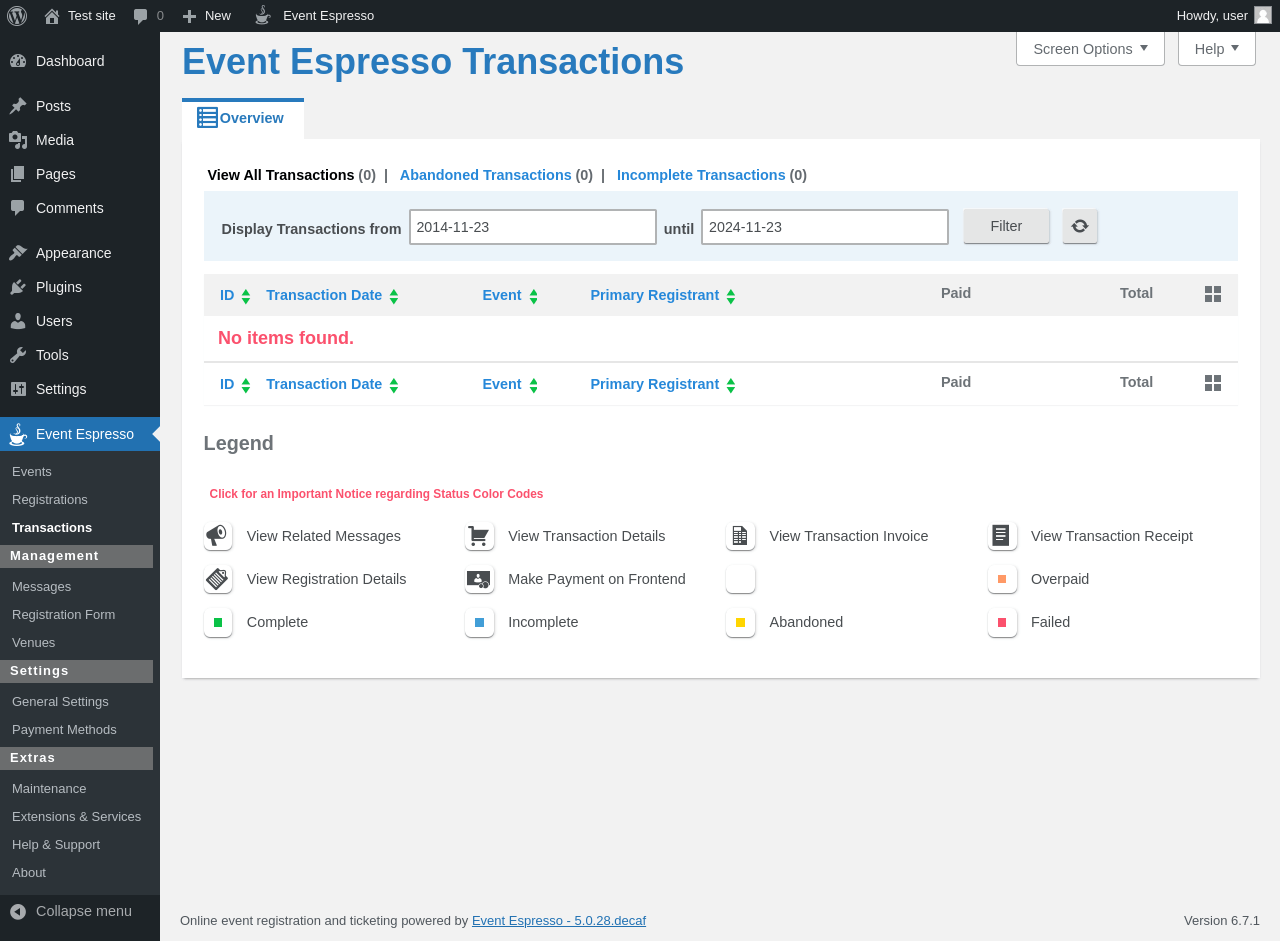Click the grid icon in table header
1280x941 pixels.
click(1213, 294)
